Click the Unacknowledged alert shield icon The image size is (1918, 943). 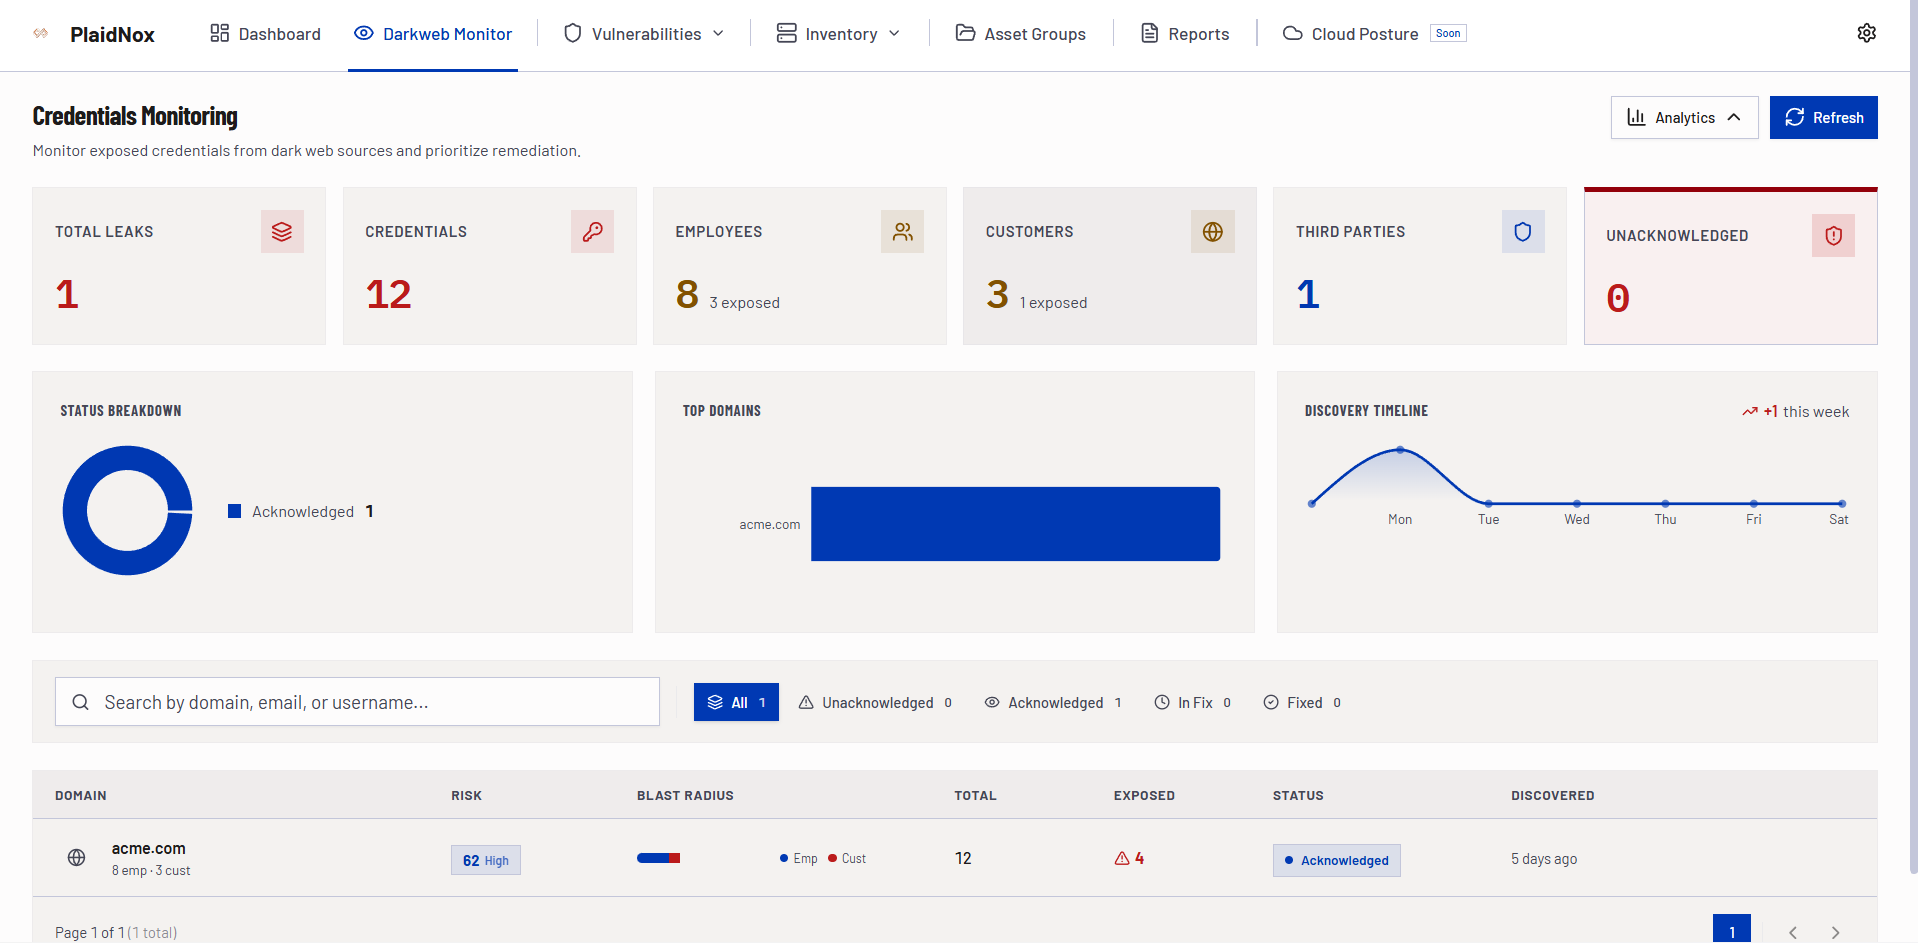point(1833,236)
